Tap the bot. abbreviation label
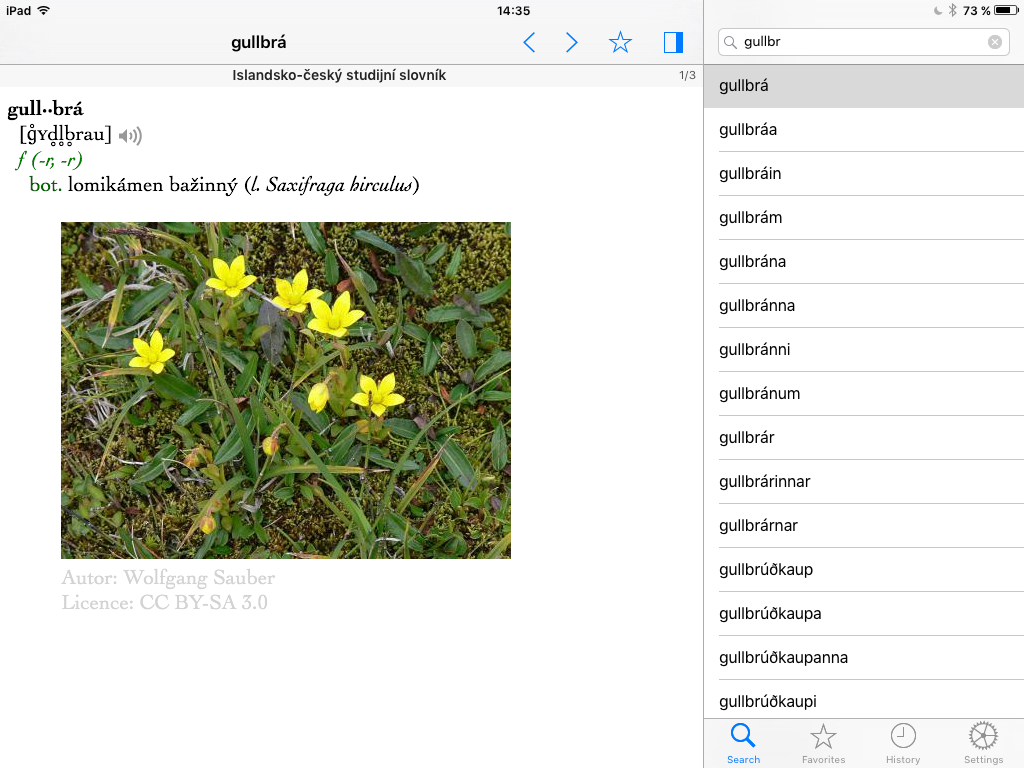Image resolution: width=1024 pixels, height=768 pixels. [46, 185]
